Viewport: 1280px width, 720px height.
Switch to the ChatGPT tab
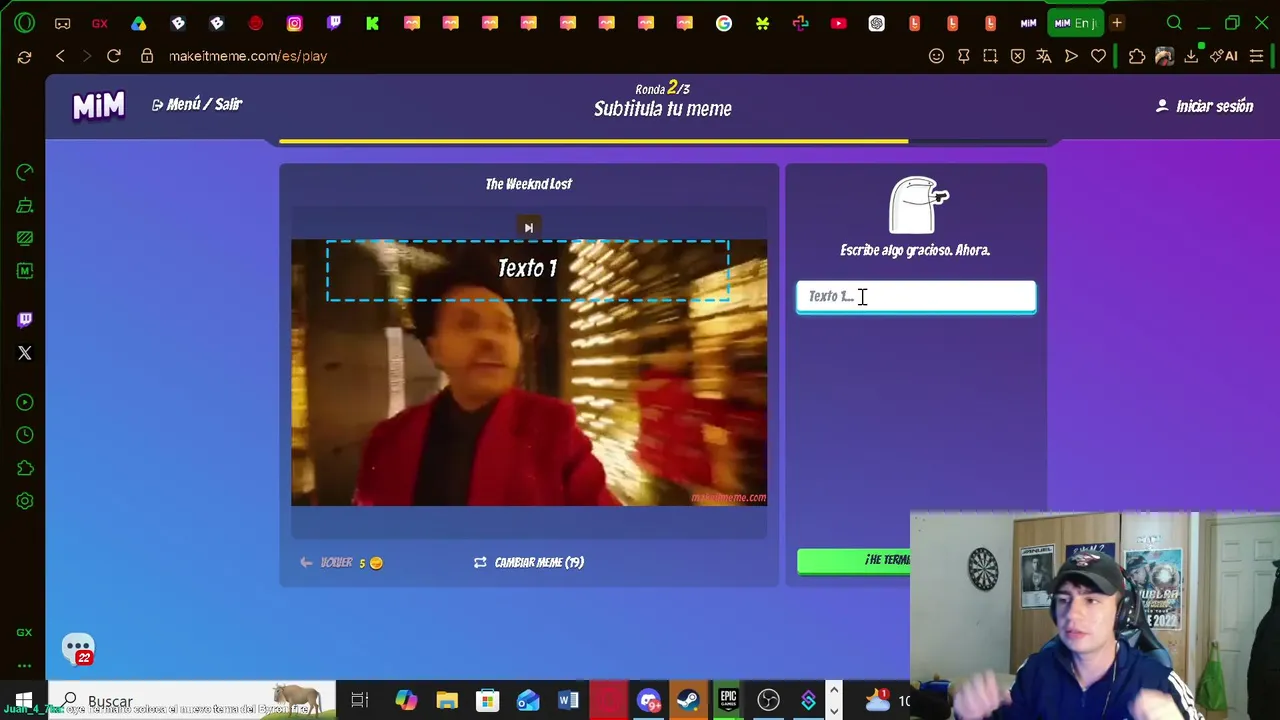[x=877, y=23]
